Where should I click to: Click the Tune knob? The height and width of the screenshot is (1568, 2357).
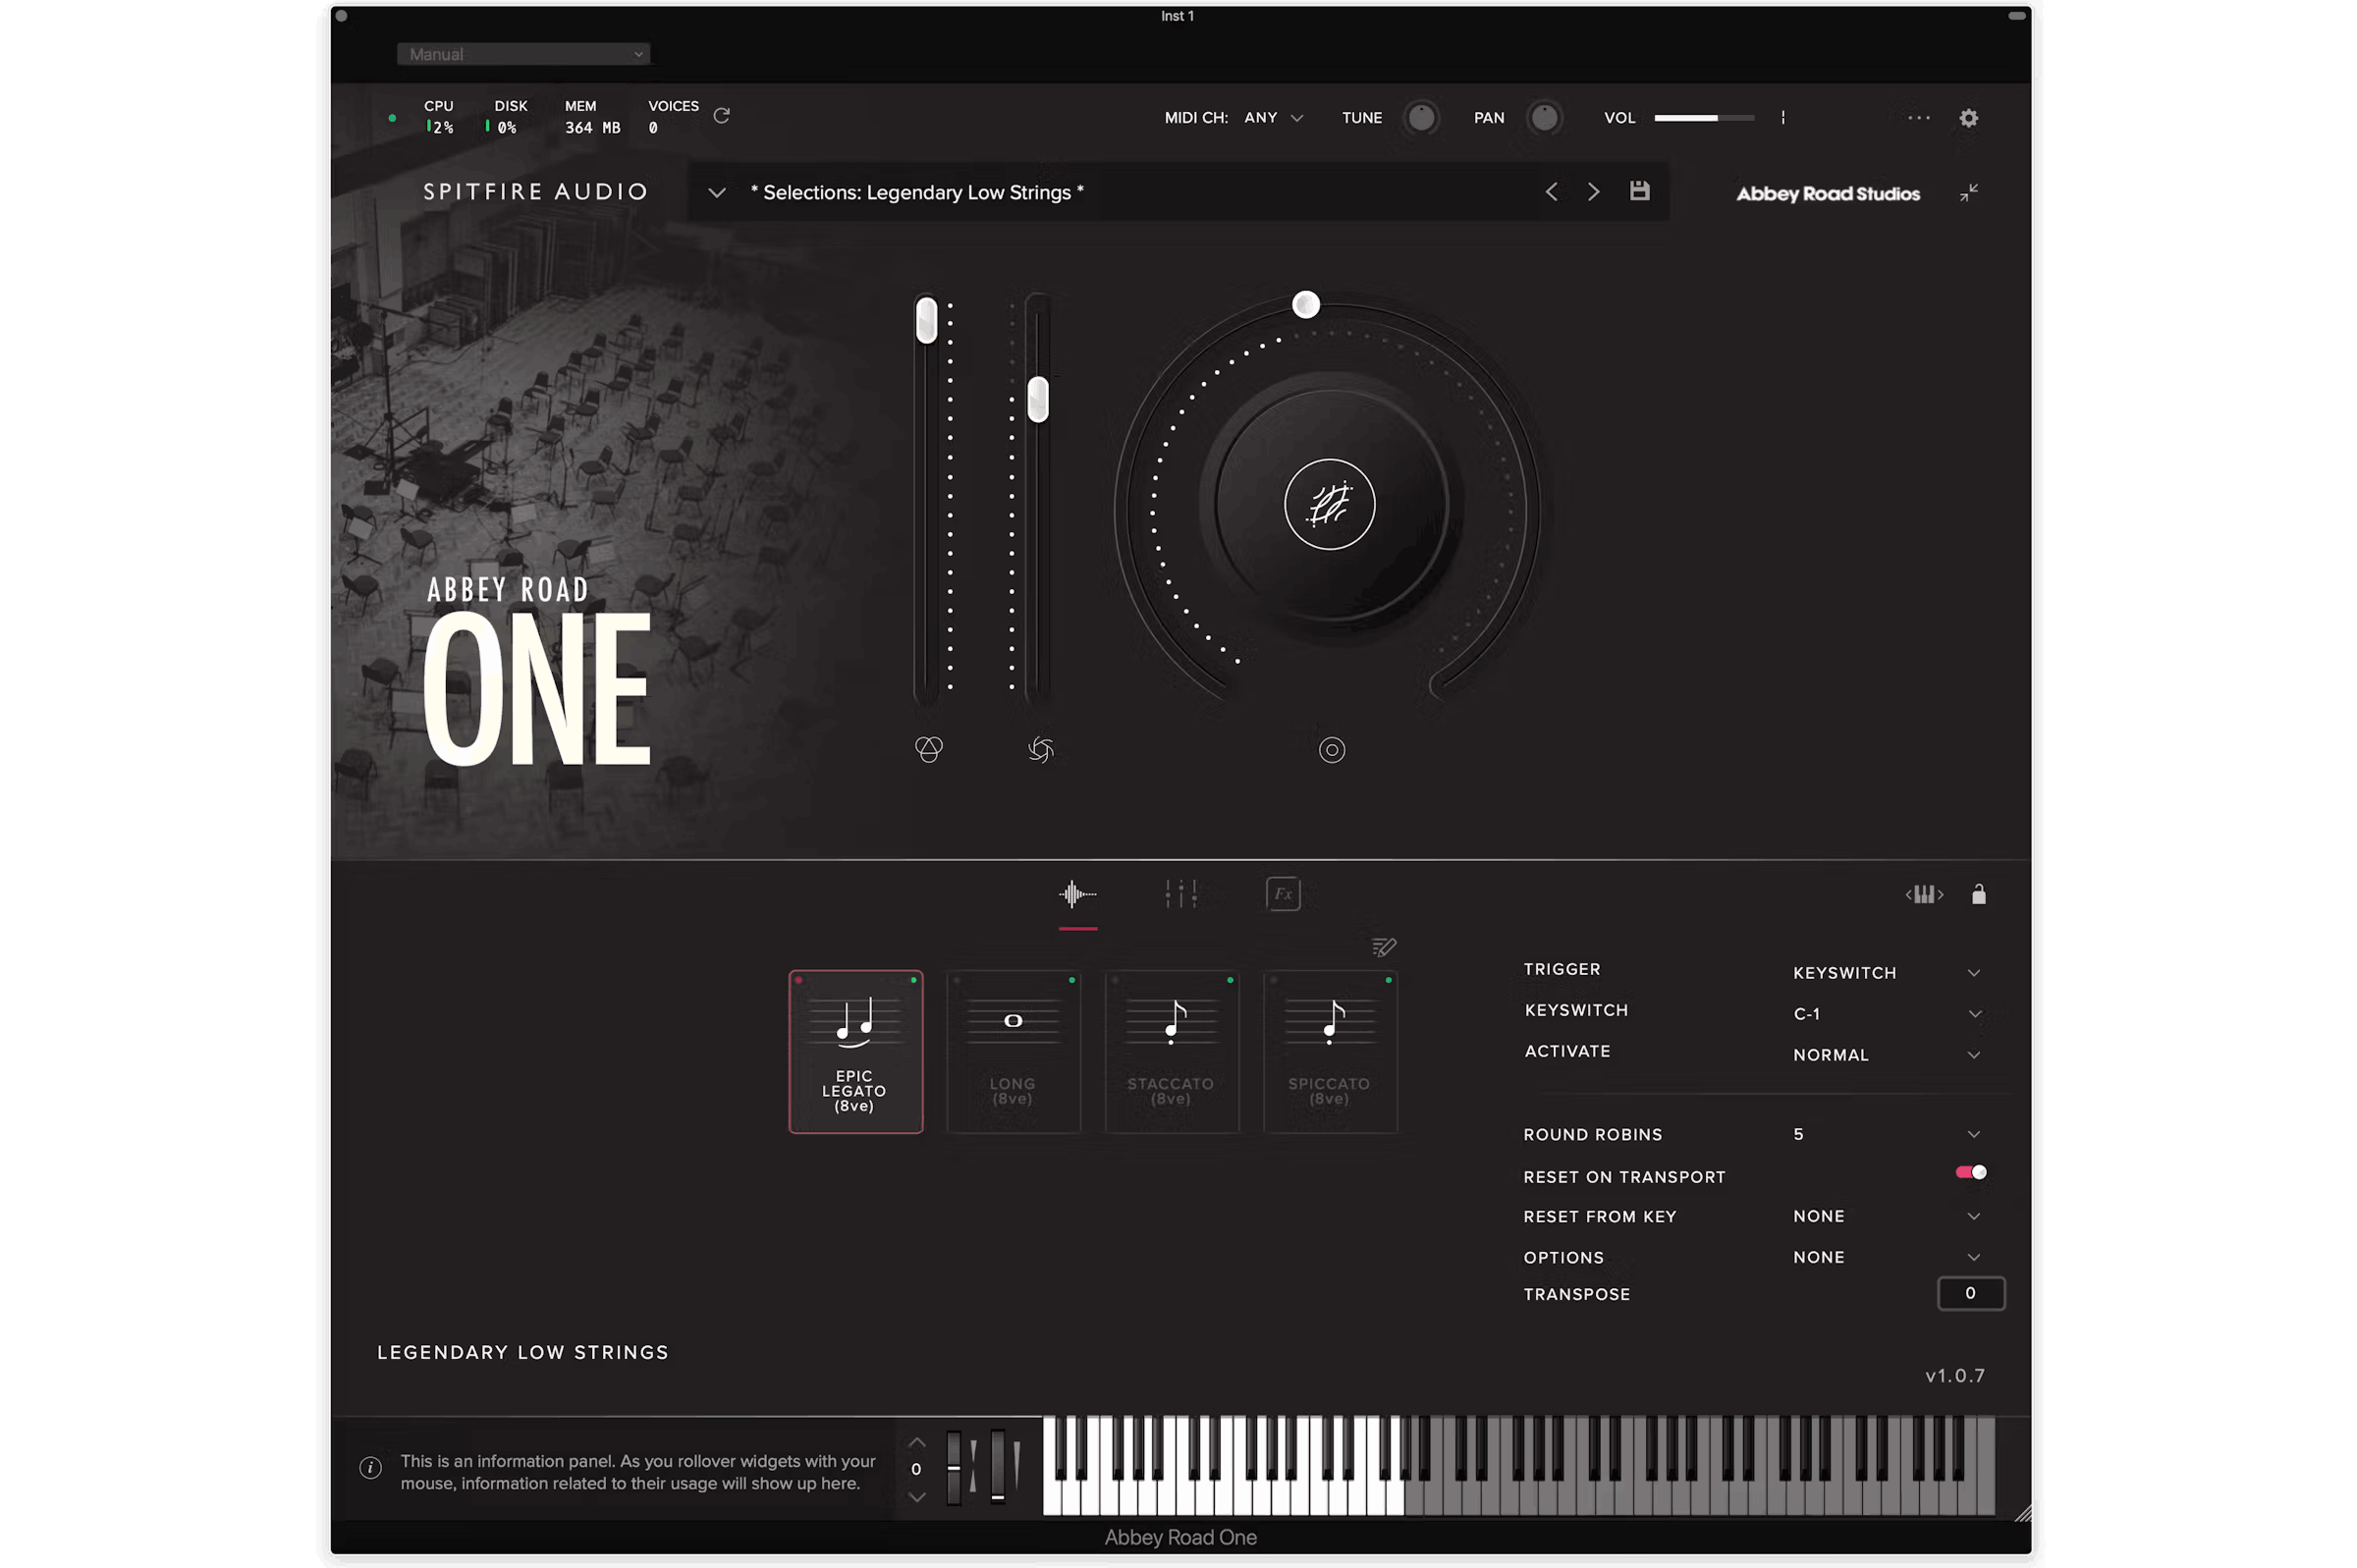tap(1421, 118)
